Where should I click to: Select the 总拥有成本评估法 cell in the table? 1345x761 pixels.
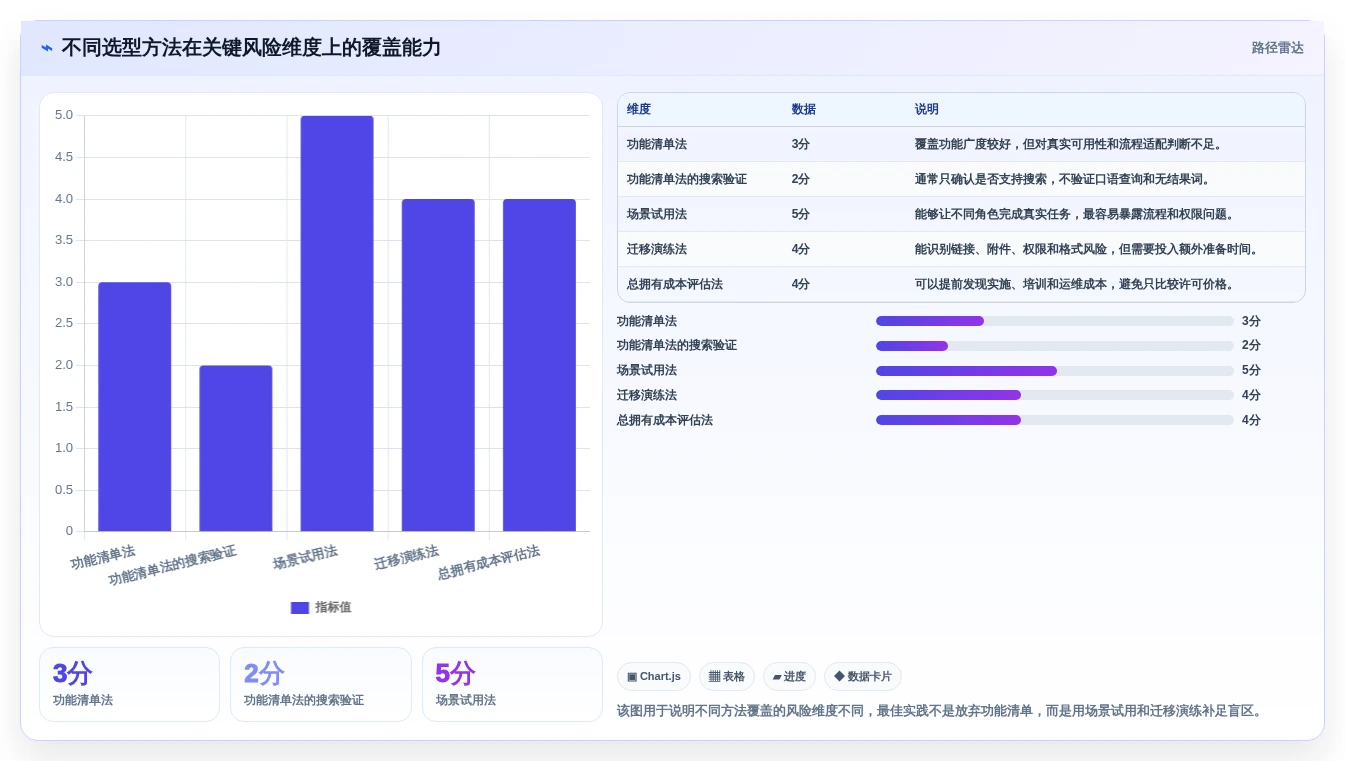675,284
